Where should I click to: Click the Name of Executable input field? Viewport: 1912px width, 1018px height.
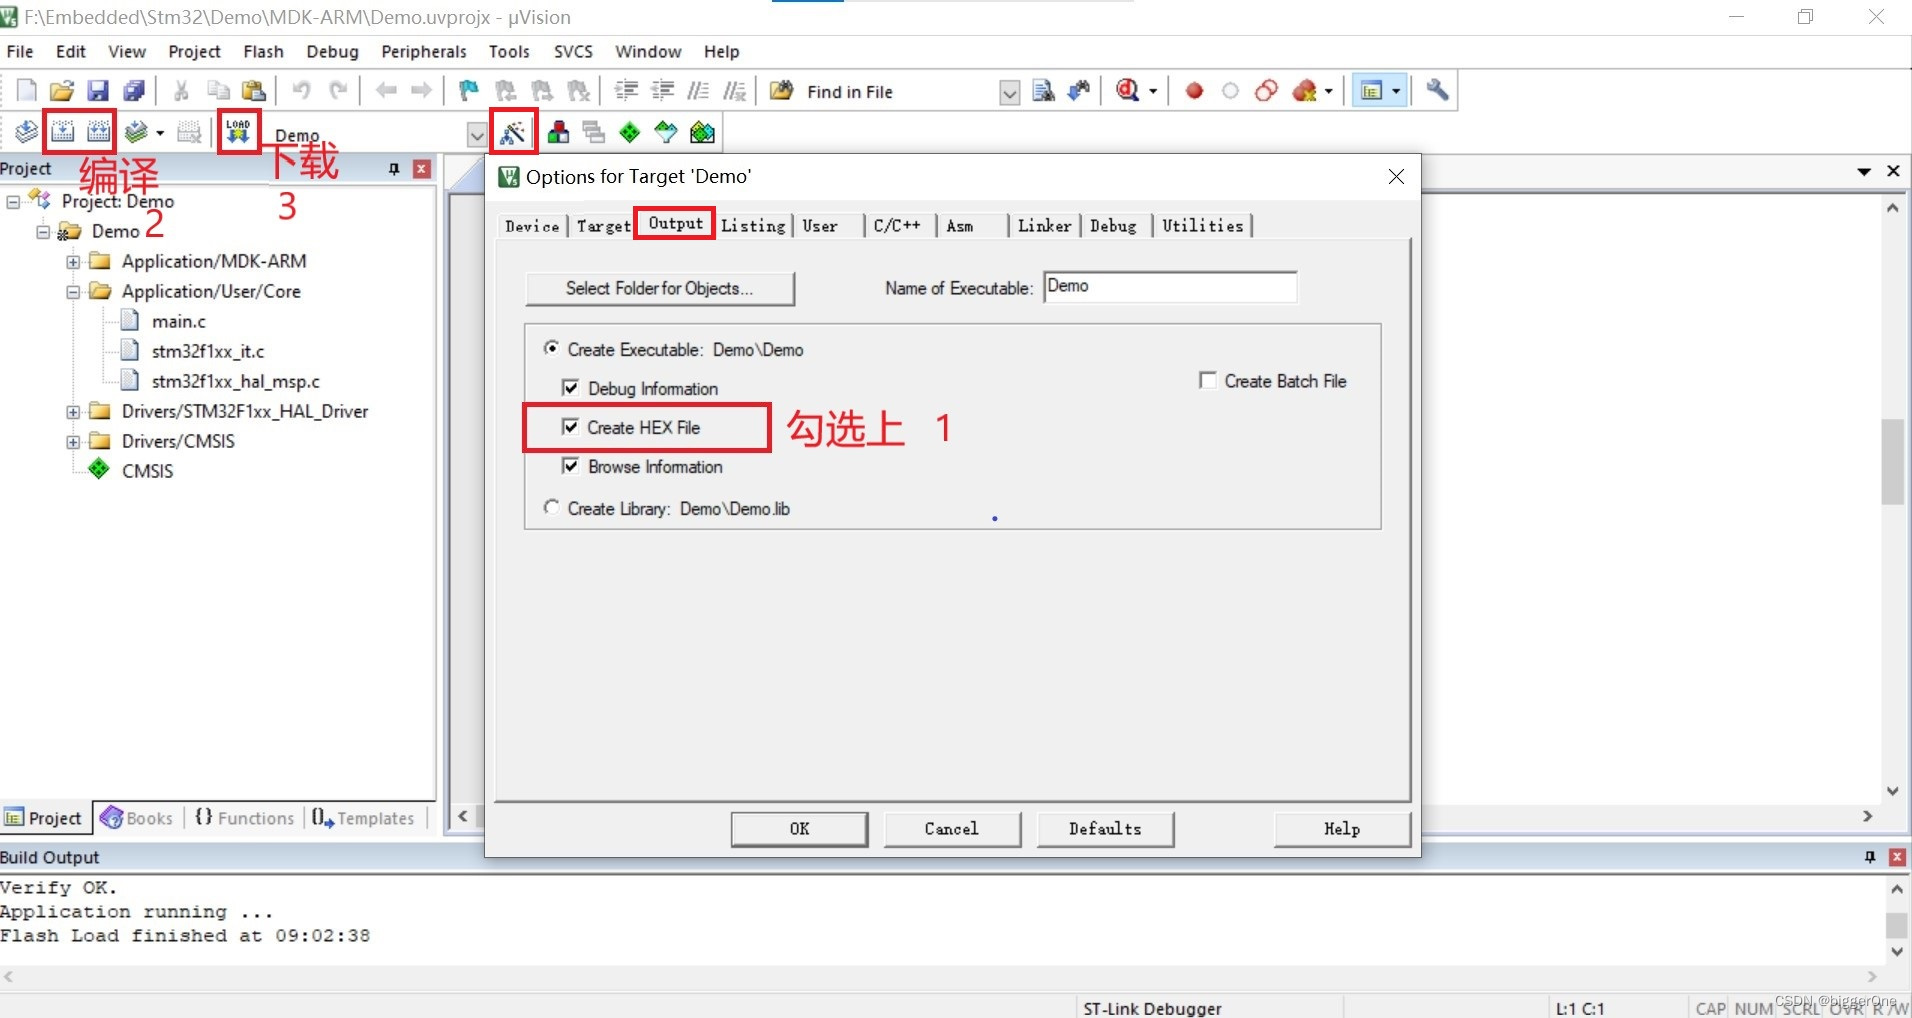pos(1170,286)
